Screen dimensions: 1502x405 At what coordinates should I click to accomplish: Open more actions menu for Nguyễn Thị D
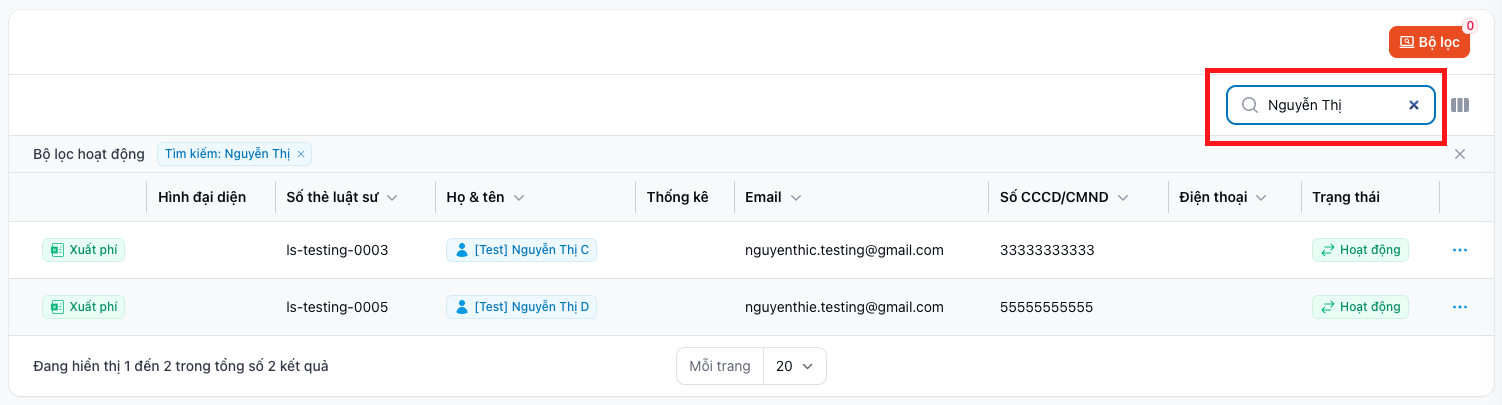(x=1459, y=307)
